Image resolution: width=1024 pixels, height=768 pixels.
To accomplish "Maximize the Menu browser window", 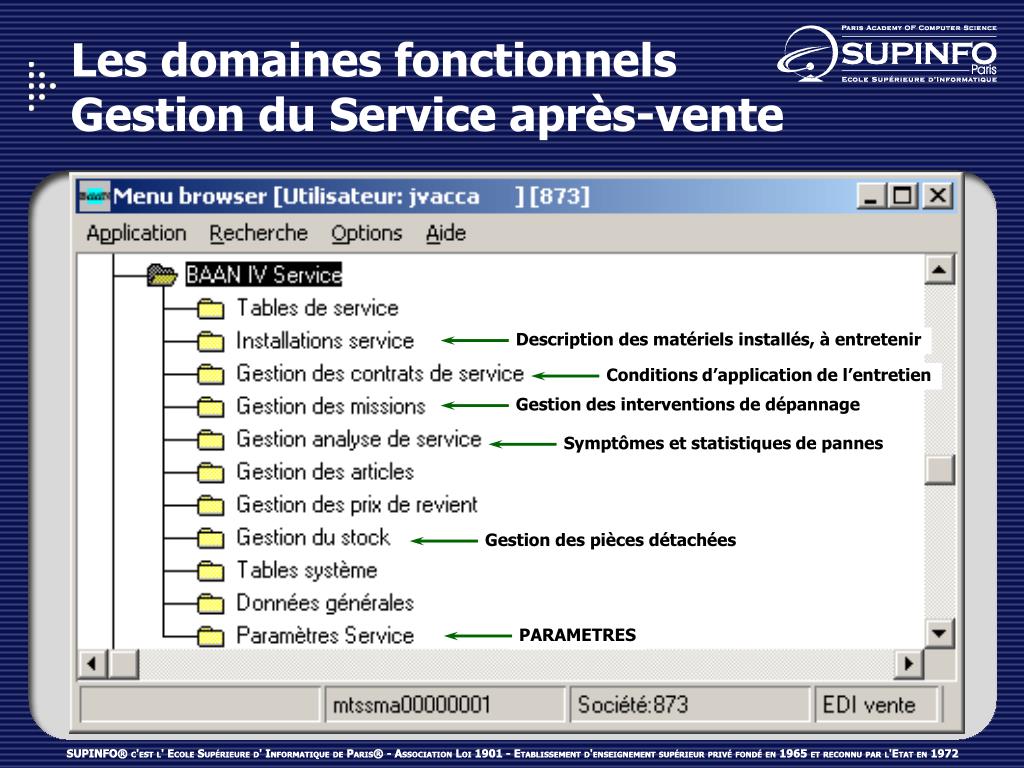I will click(x=903, y=196).
